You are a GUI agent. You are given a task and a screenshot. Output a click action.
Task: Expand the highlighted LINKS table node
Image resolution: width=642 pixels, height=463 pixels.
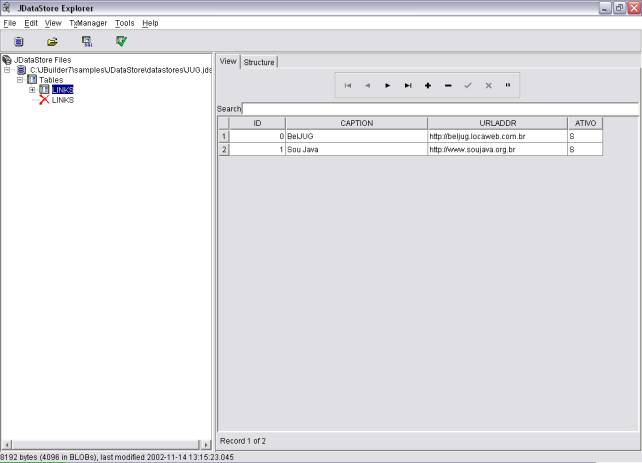click(x=32, y=90)
